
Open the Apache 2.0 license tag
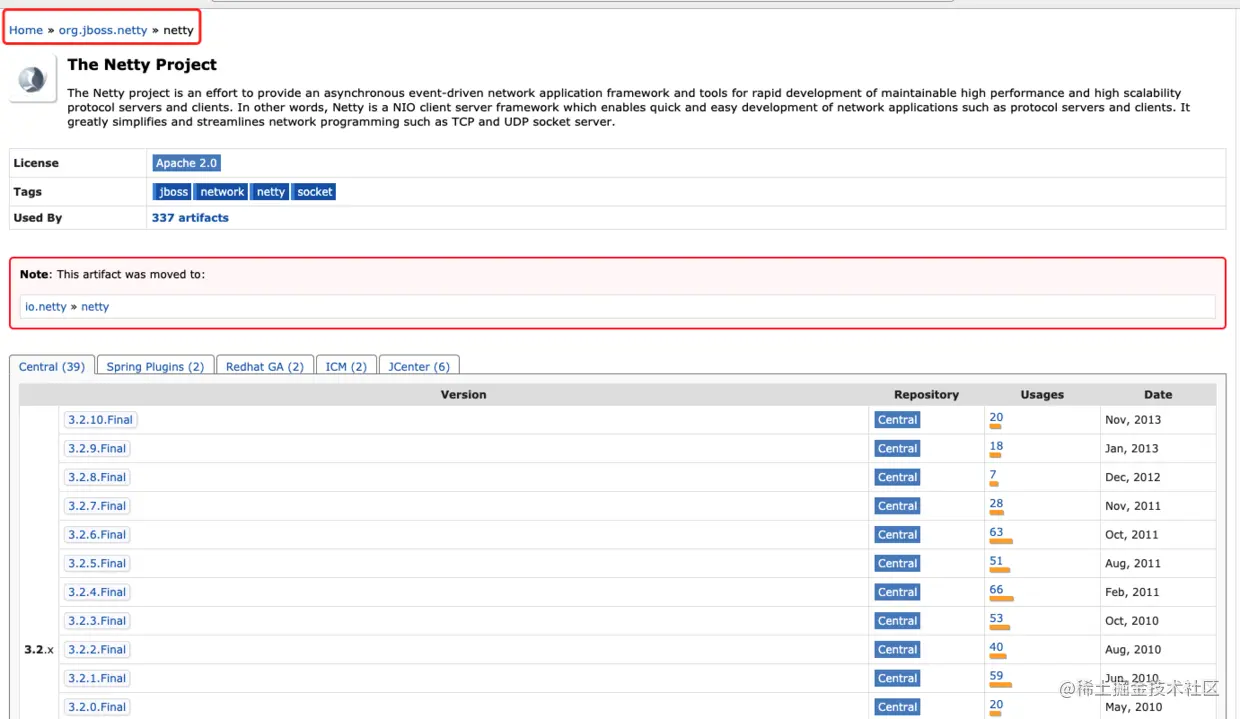tap(186, 163)
